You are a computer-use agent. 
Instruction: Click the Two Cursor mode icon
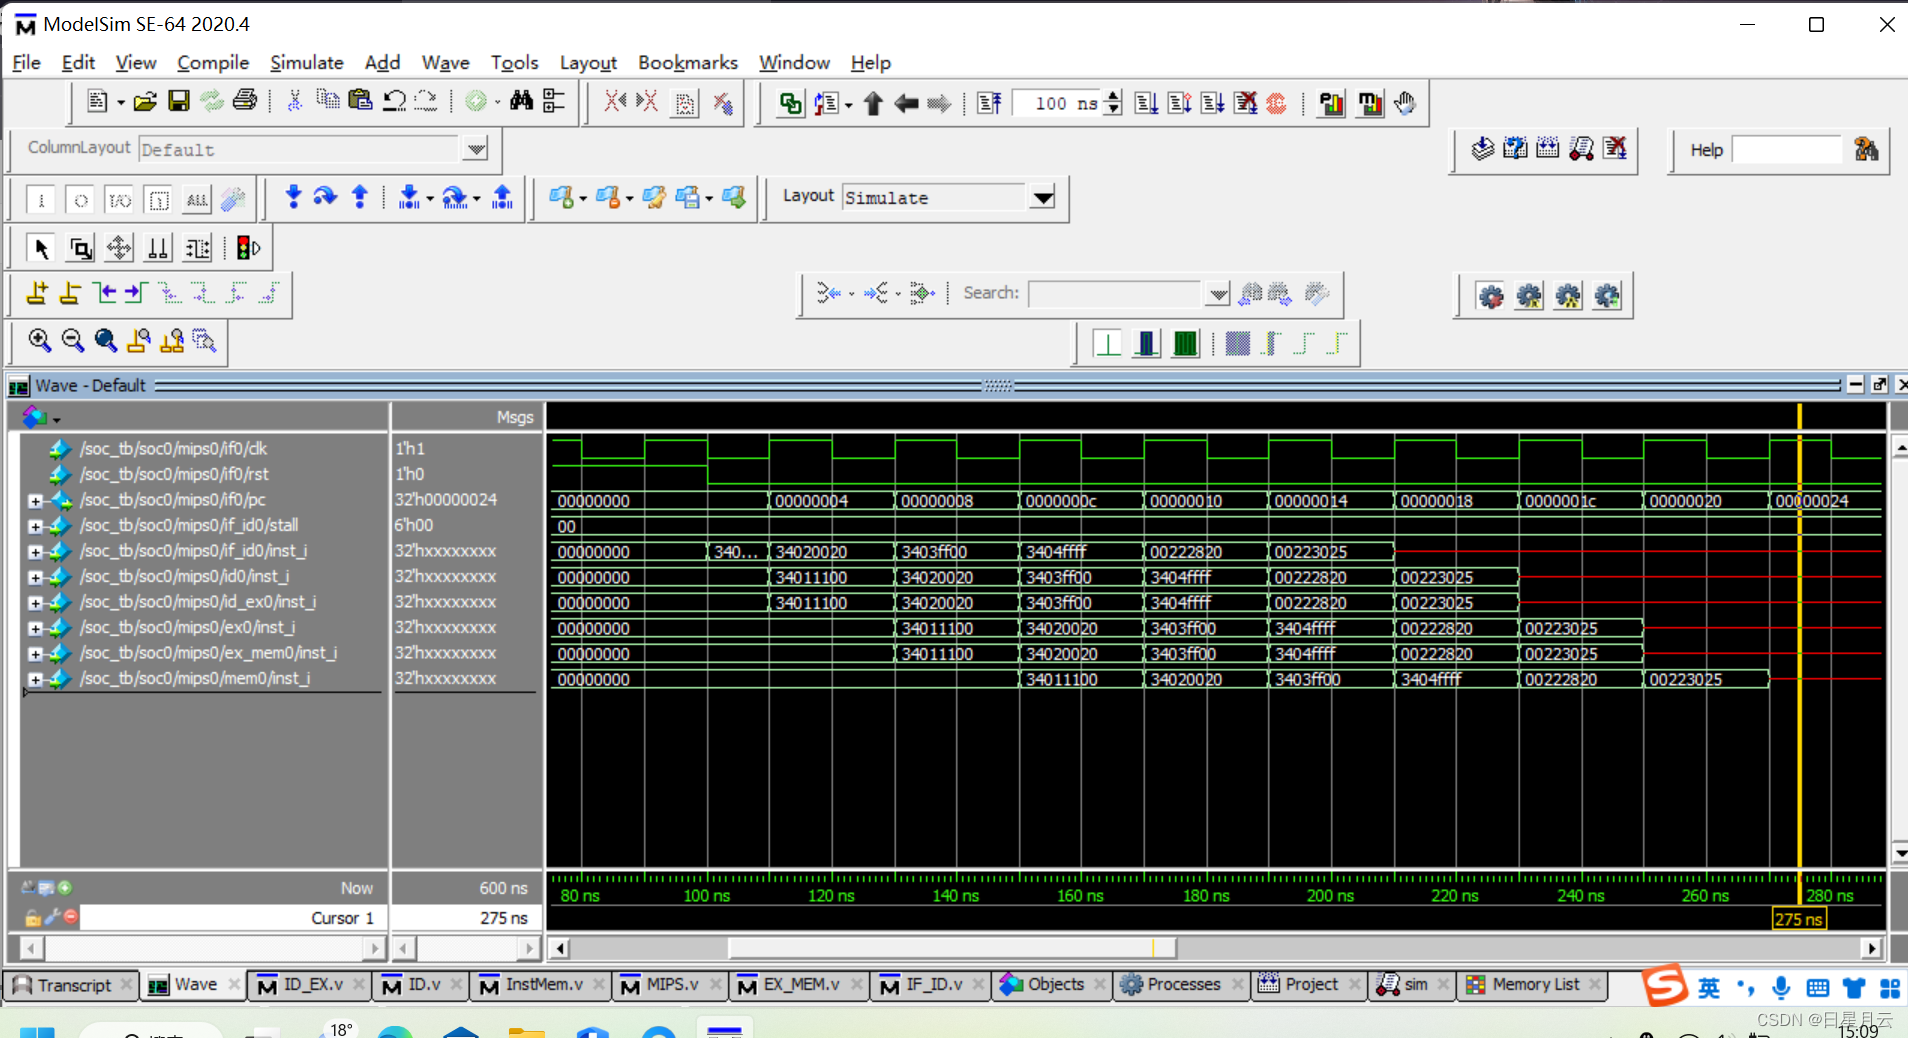(x=158, y=248)
